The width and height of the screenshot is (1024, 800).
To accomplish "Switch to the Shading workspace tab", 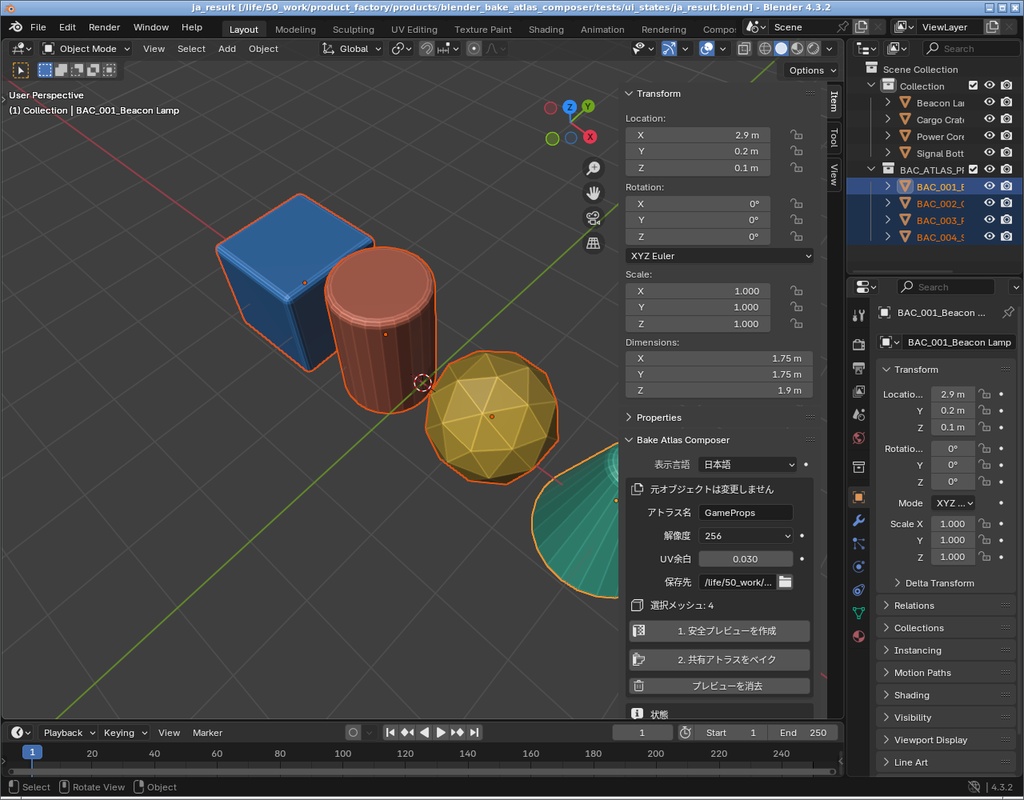I will click(546, 29).
